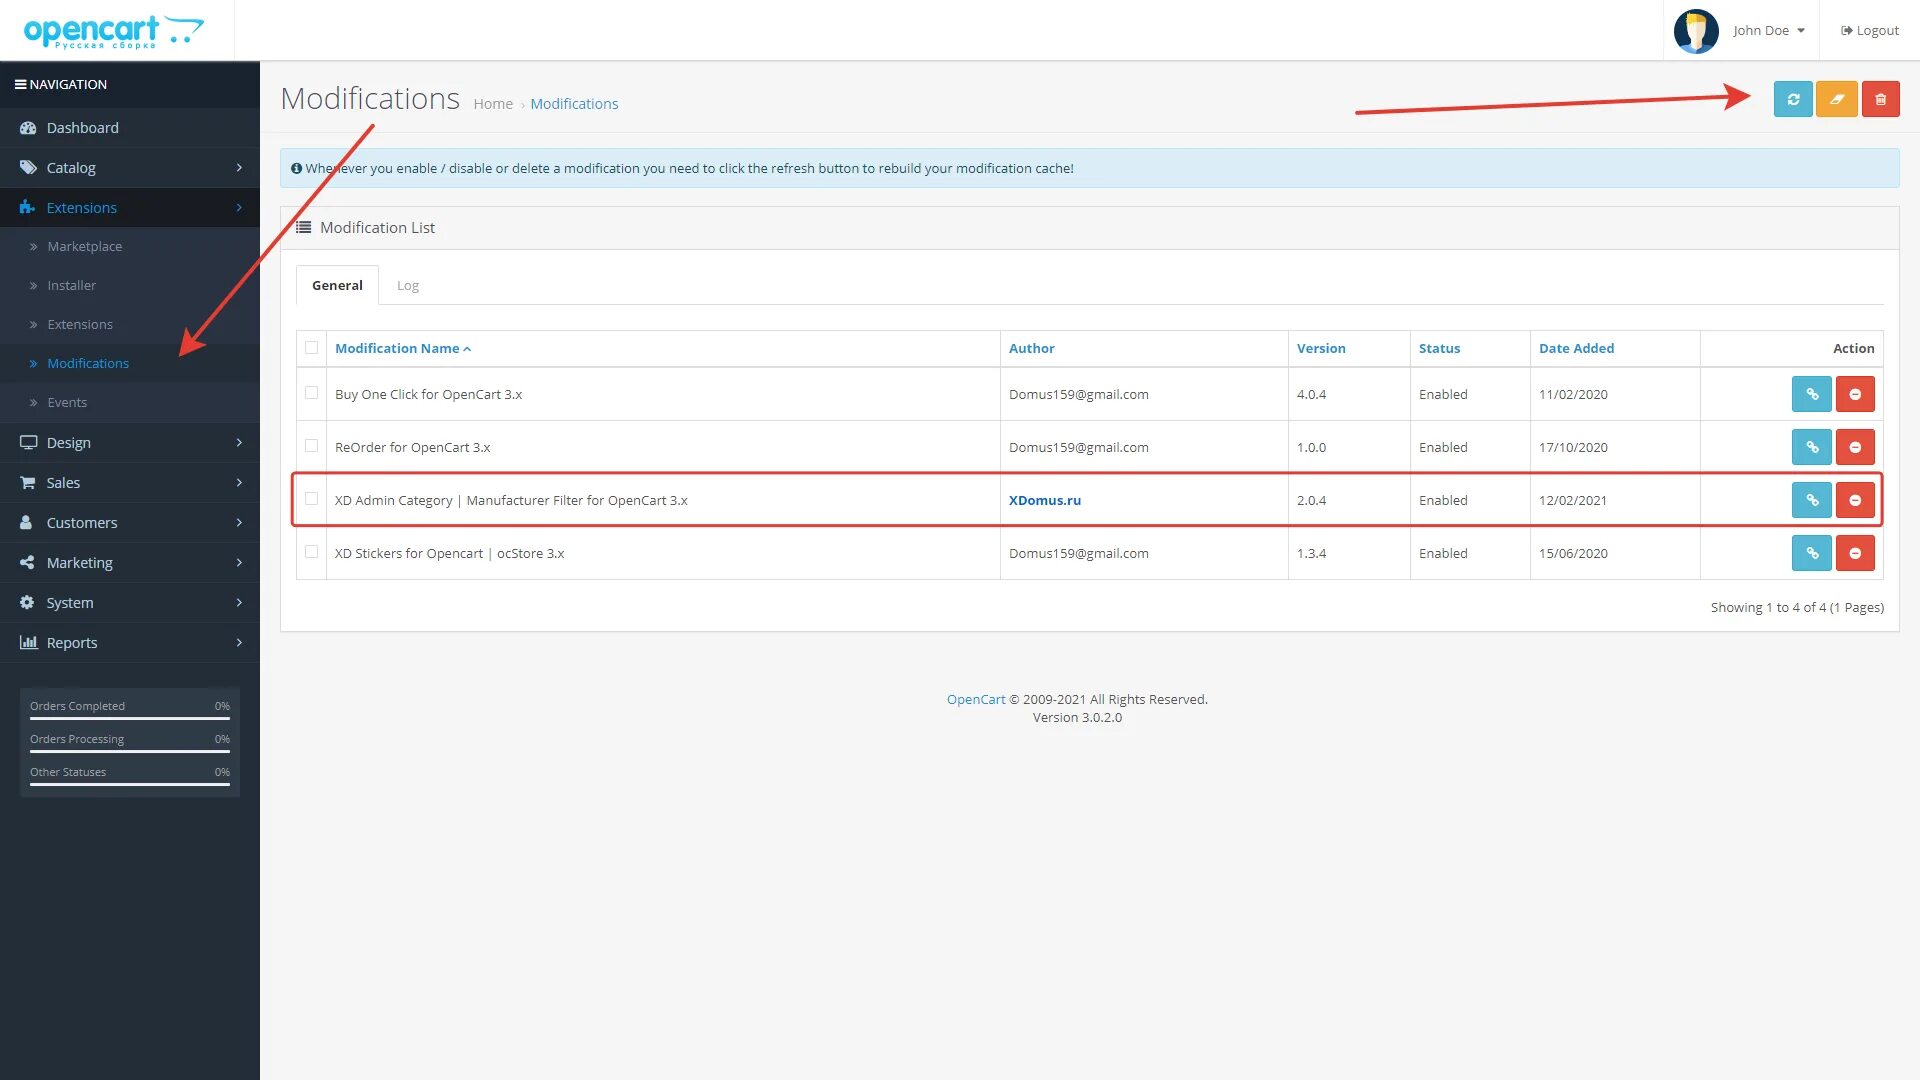The width and height of the screenshot is (1920, 1080).
Task: Open the John Doe user dropdown
Action: coord(1768,30)
